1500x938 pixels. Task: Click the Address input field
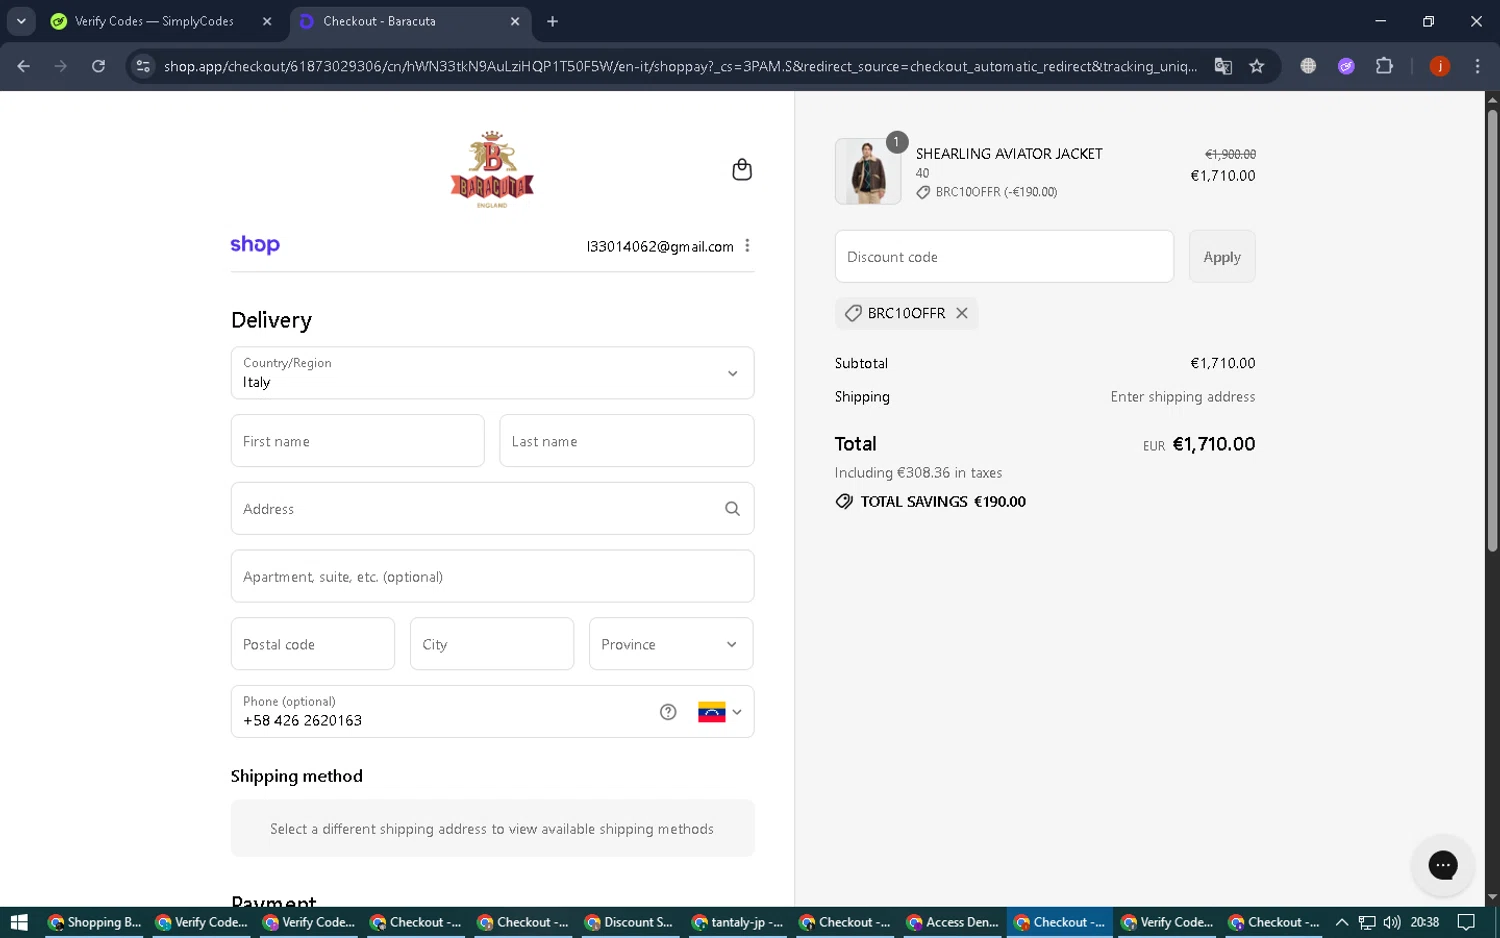[x=492, y=509]
